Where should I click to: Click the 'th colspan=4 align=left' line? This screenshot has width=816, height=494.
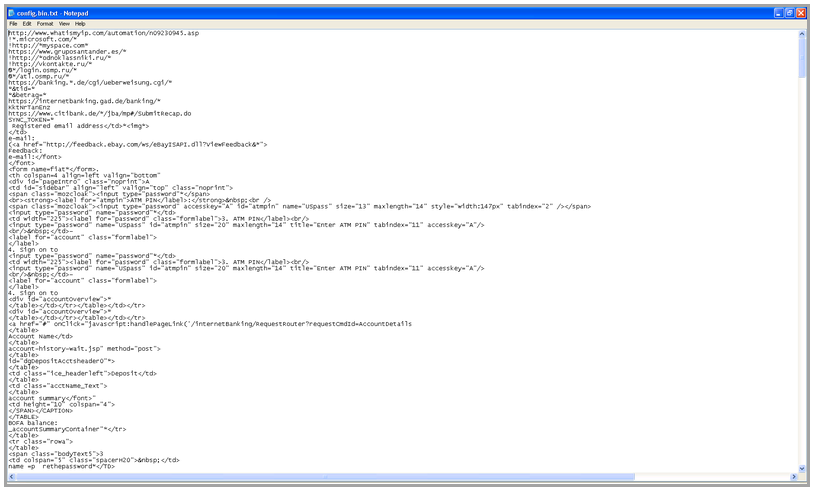click(84, 175)
